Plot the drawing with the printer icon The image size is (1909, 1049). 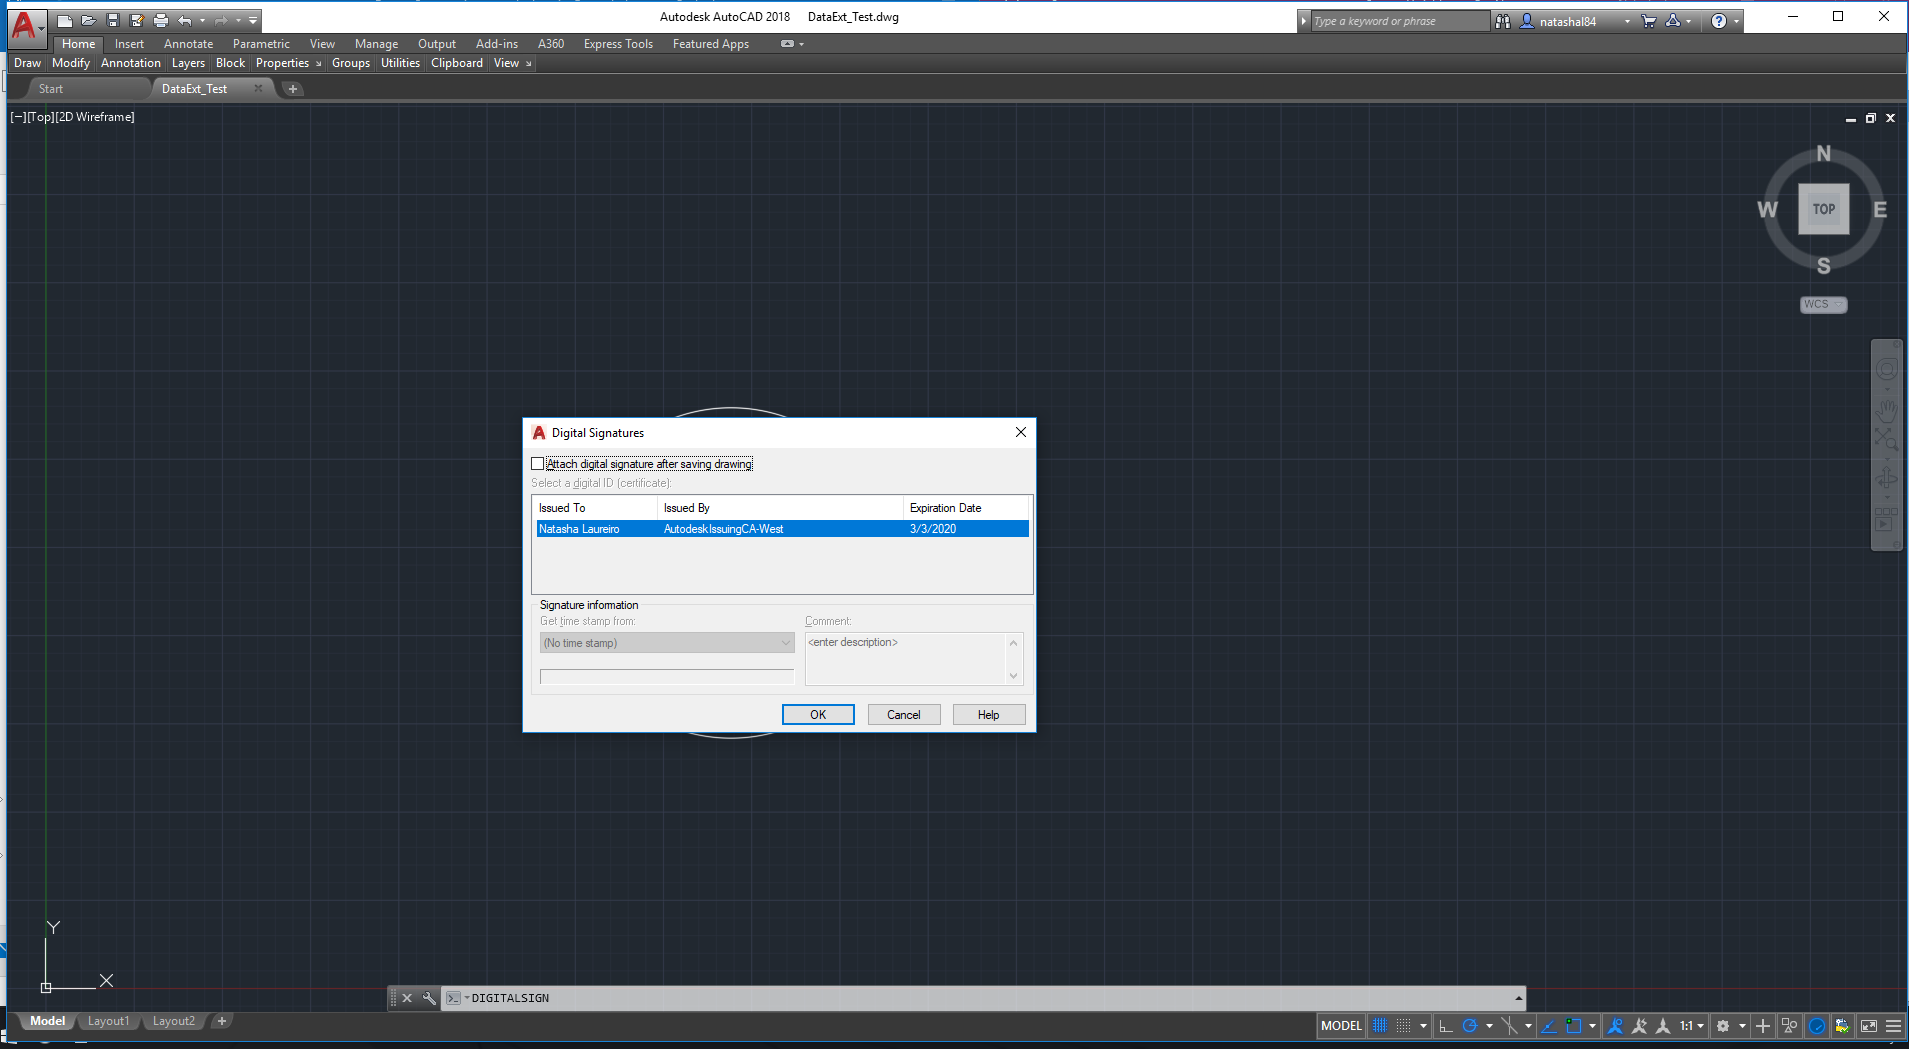[161, 20]
